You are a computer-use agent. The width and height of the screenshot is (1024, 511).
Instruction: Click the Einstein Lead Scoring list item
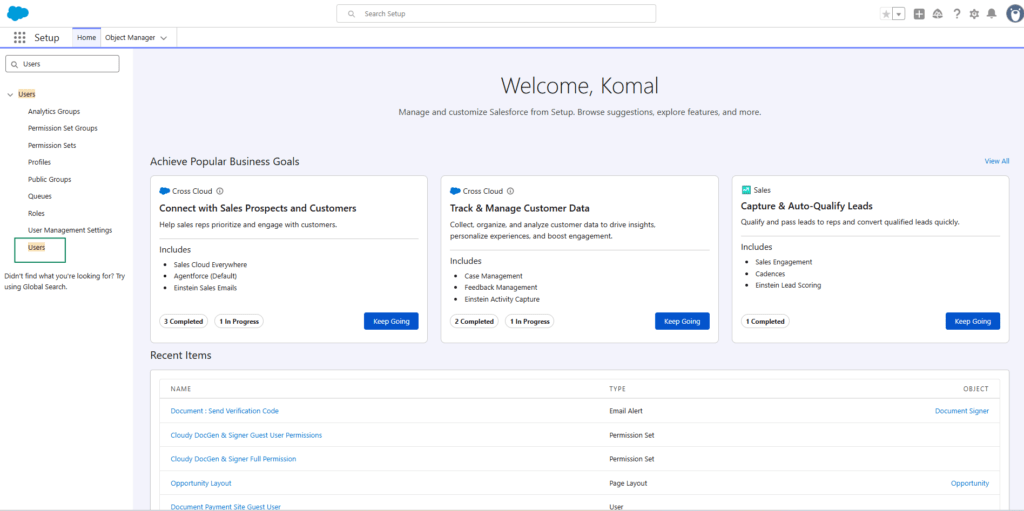[x=788, y=286]
